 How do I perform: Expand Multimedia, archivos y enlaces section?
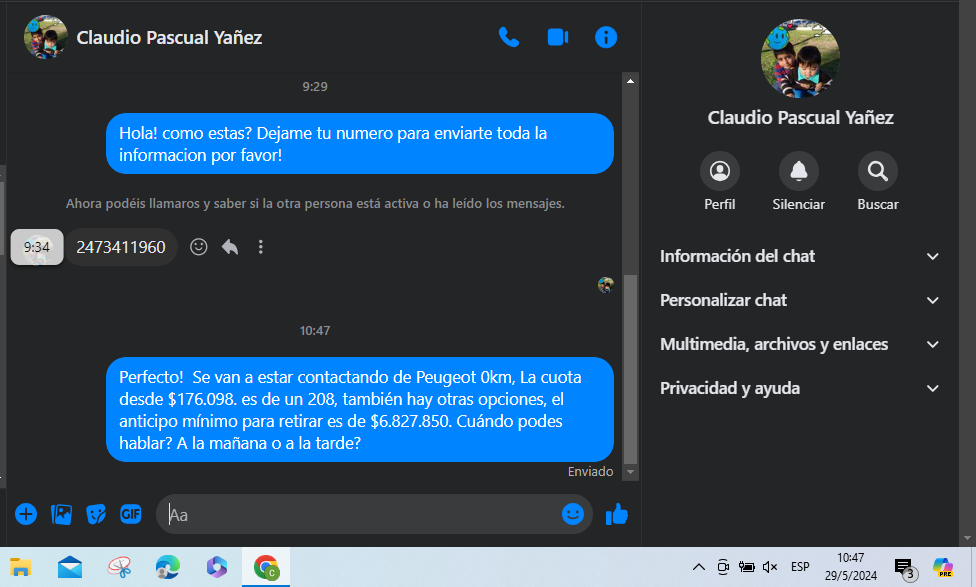tap(800, 344)
